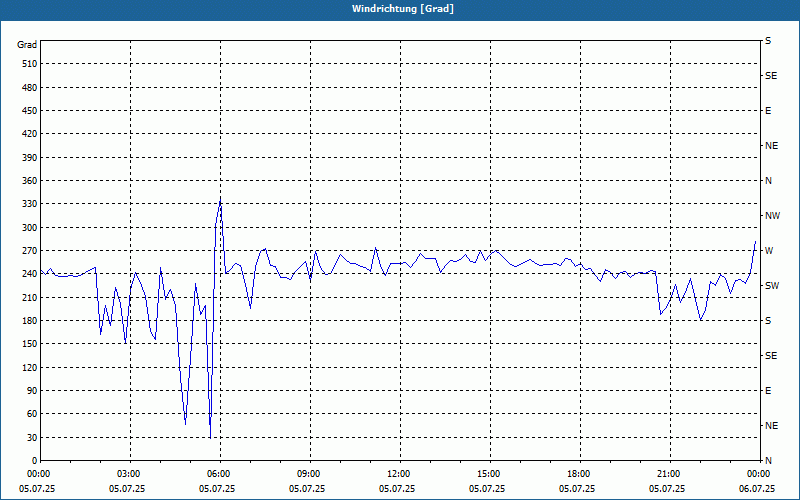Select the 06.07.25 date label
This screenshot has width=800, height=500.
click(x=757, y=489)
